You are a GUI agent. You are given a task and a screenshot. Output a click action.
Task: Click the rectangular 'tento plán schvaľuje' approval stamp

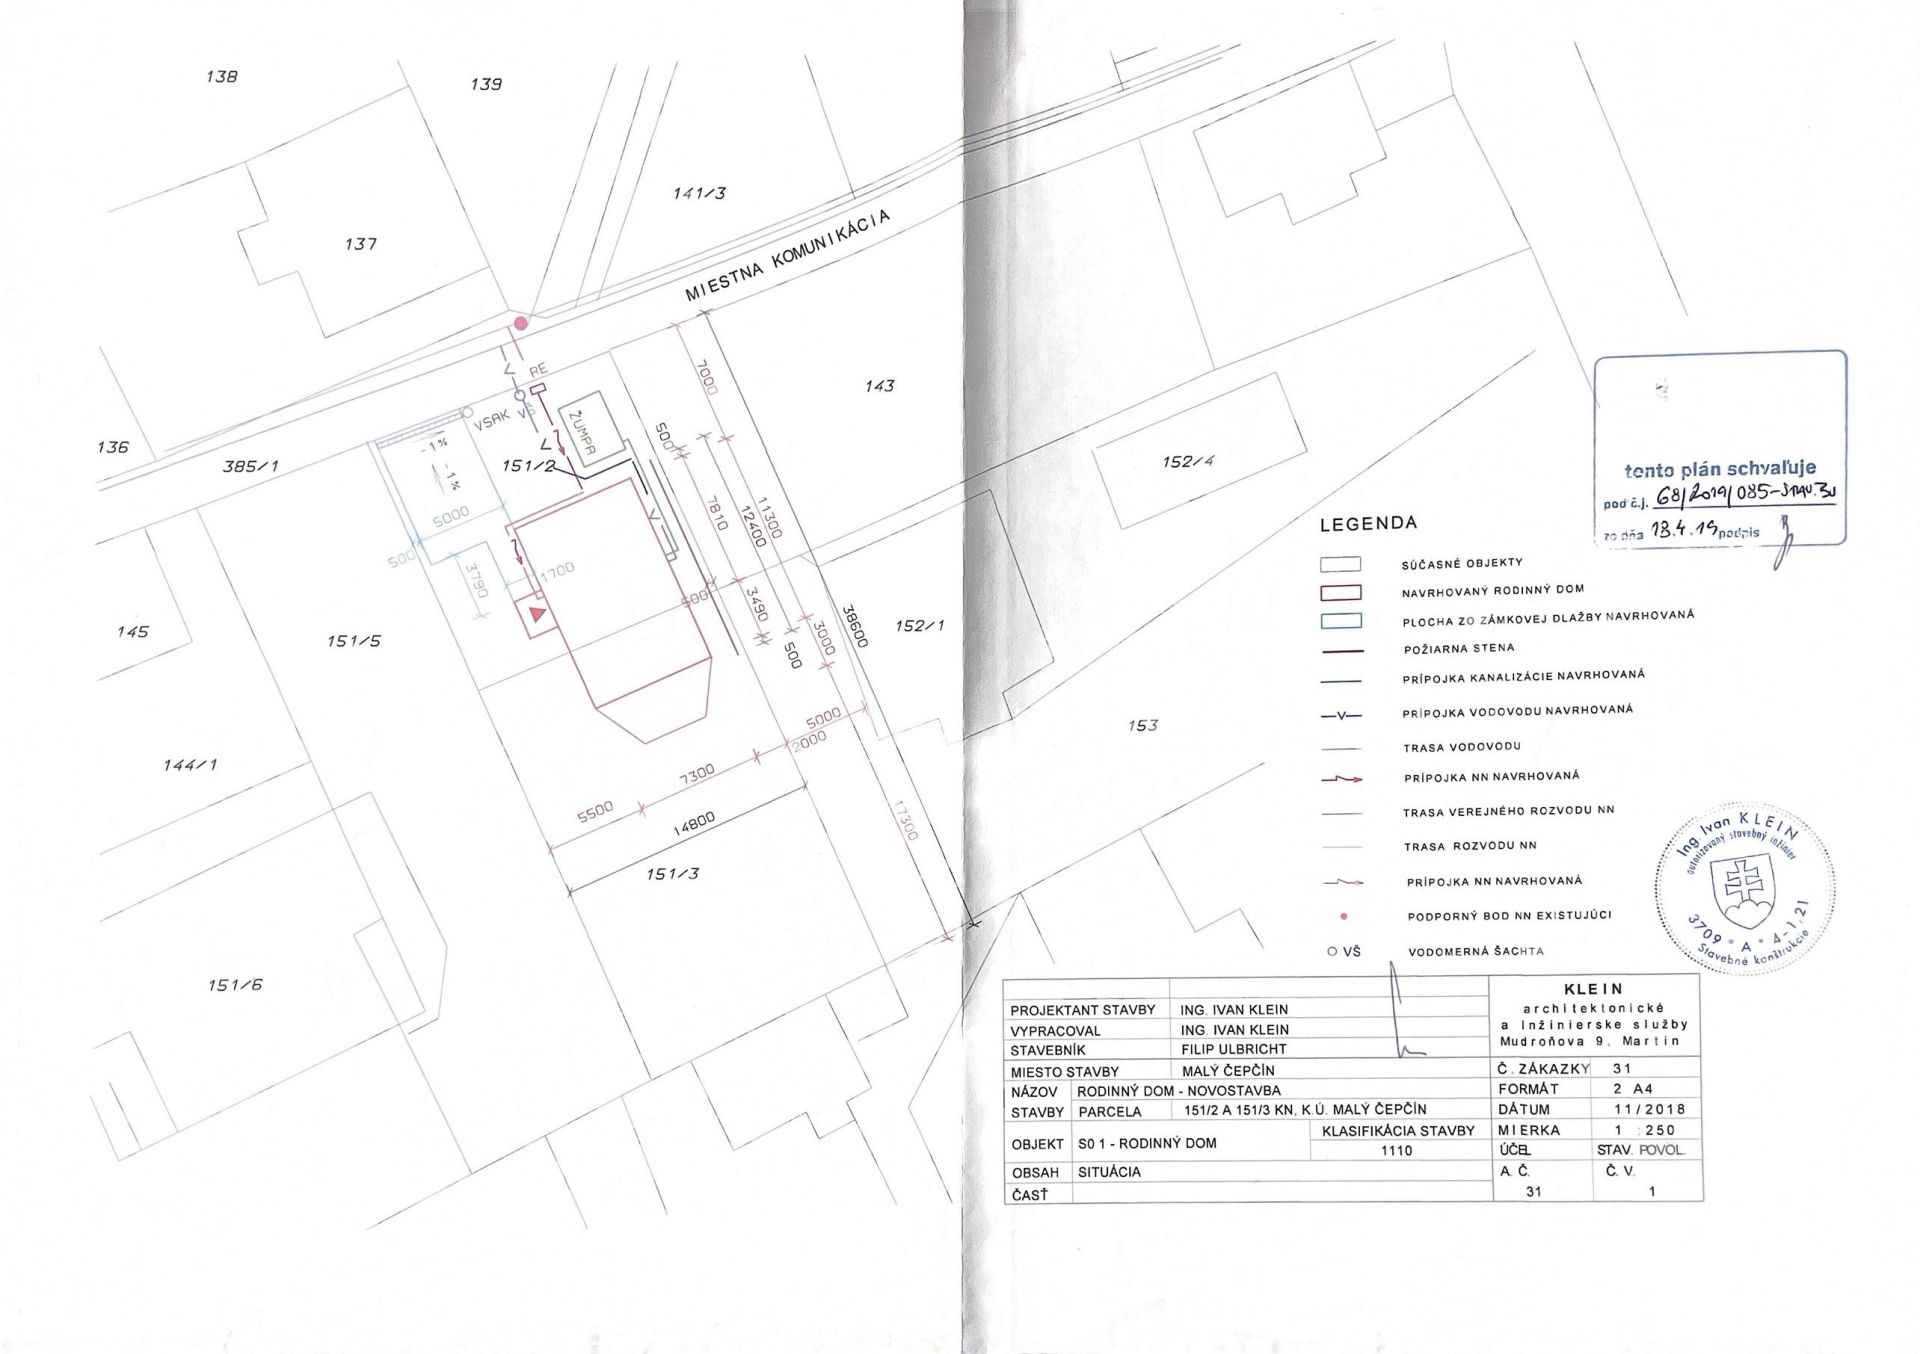1720,448
